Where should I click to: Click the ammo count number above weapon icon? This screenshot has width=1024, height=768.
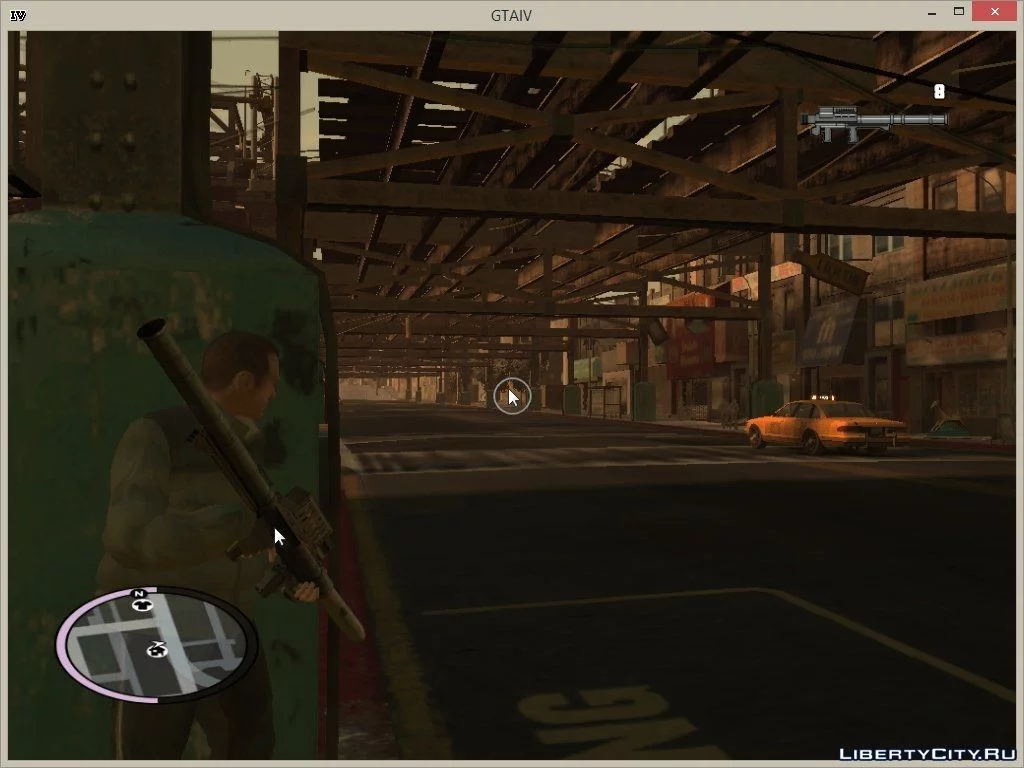(x=939, y=92)
